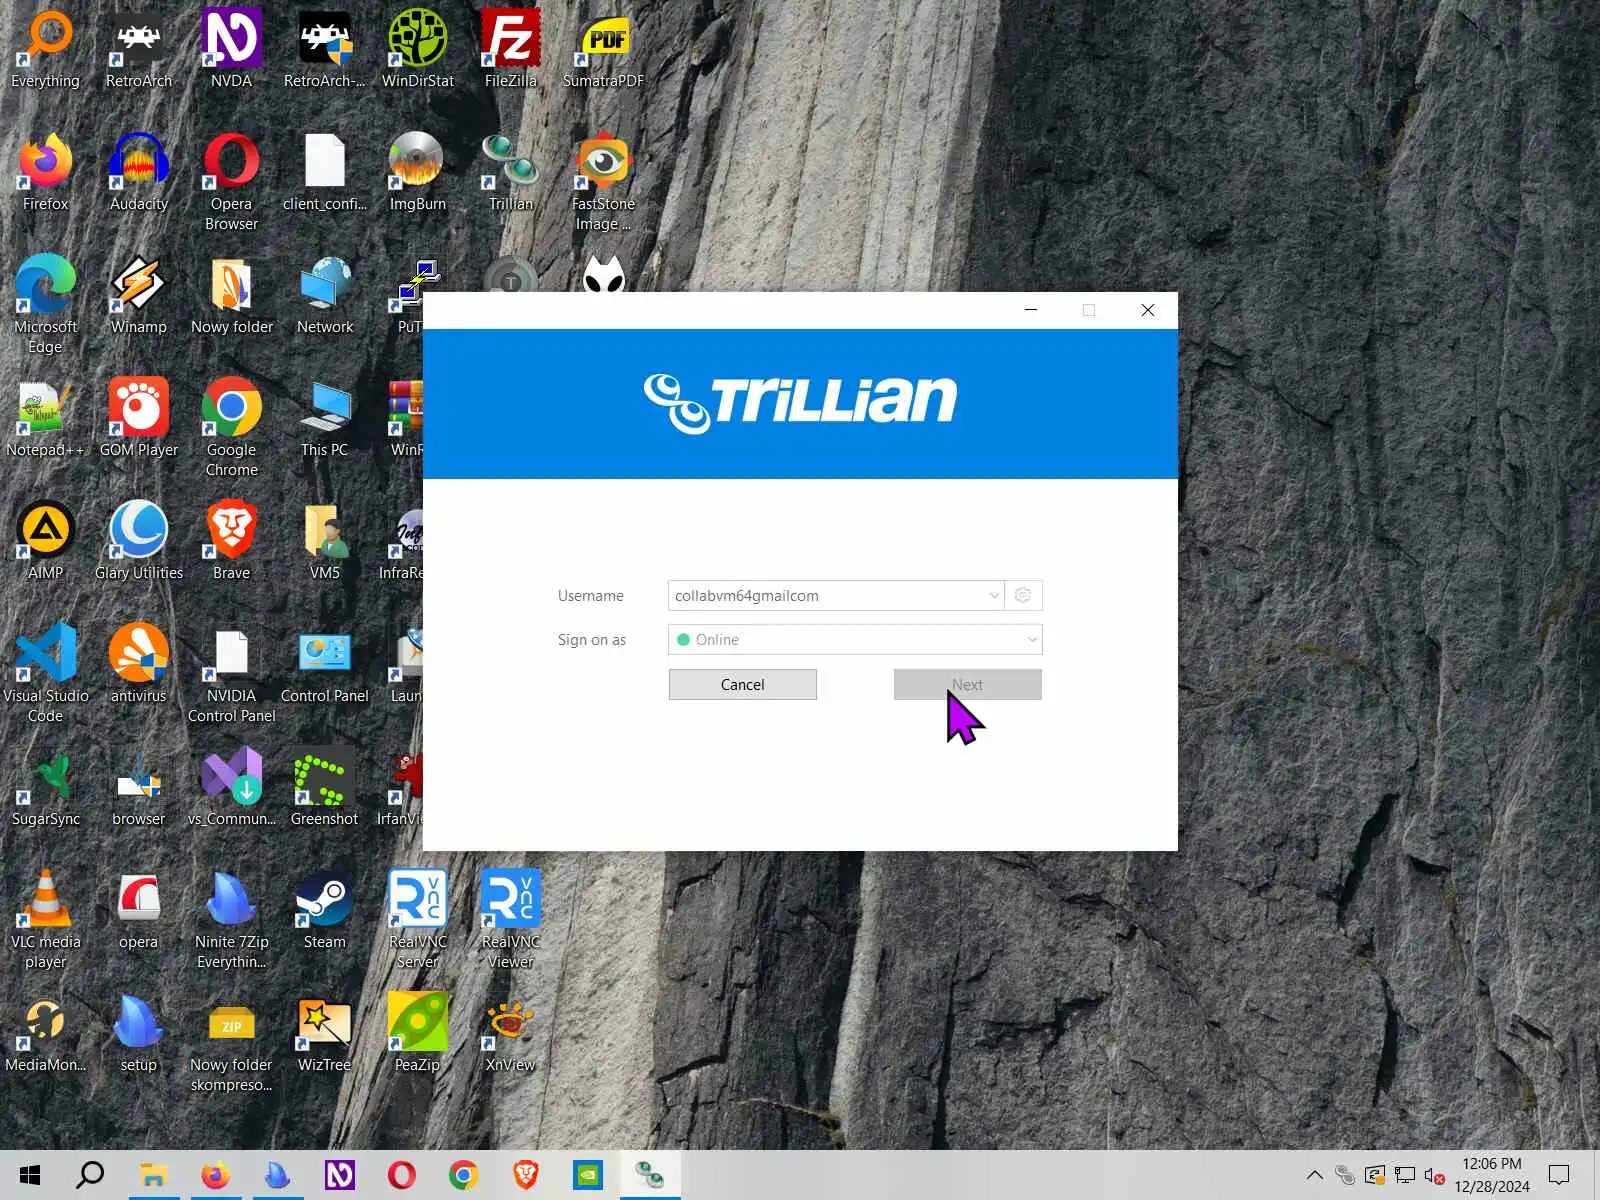The height and width of the screenshot is (1200, 1600).
Task: Open the Sign on as status dropdown
Action: click(x=855, y=640)
